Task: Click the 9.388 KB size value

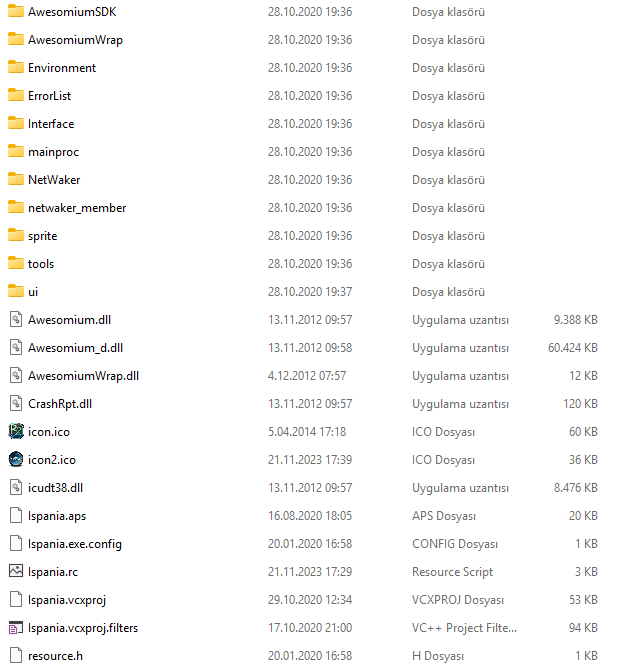Action: pos(576,320)
